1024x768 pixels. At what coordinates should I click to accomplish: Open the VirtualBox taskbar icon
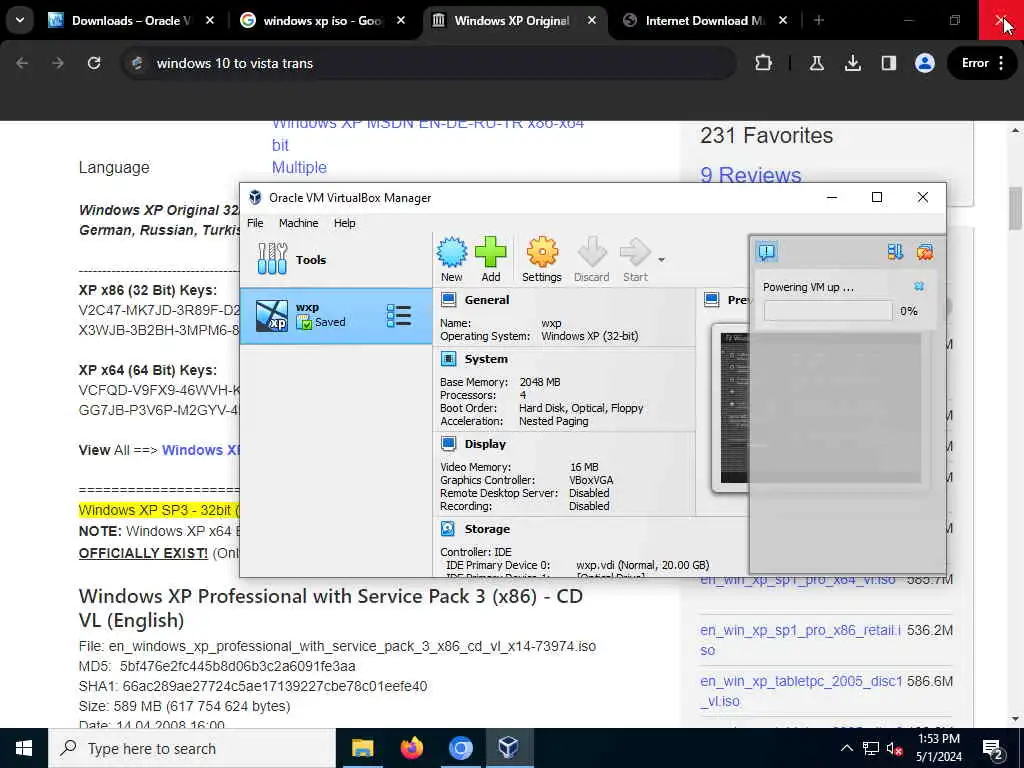(509, 748)
